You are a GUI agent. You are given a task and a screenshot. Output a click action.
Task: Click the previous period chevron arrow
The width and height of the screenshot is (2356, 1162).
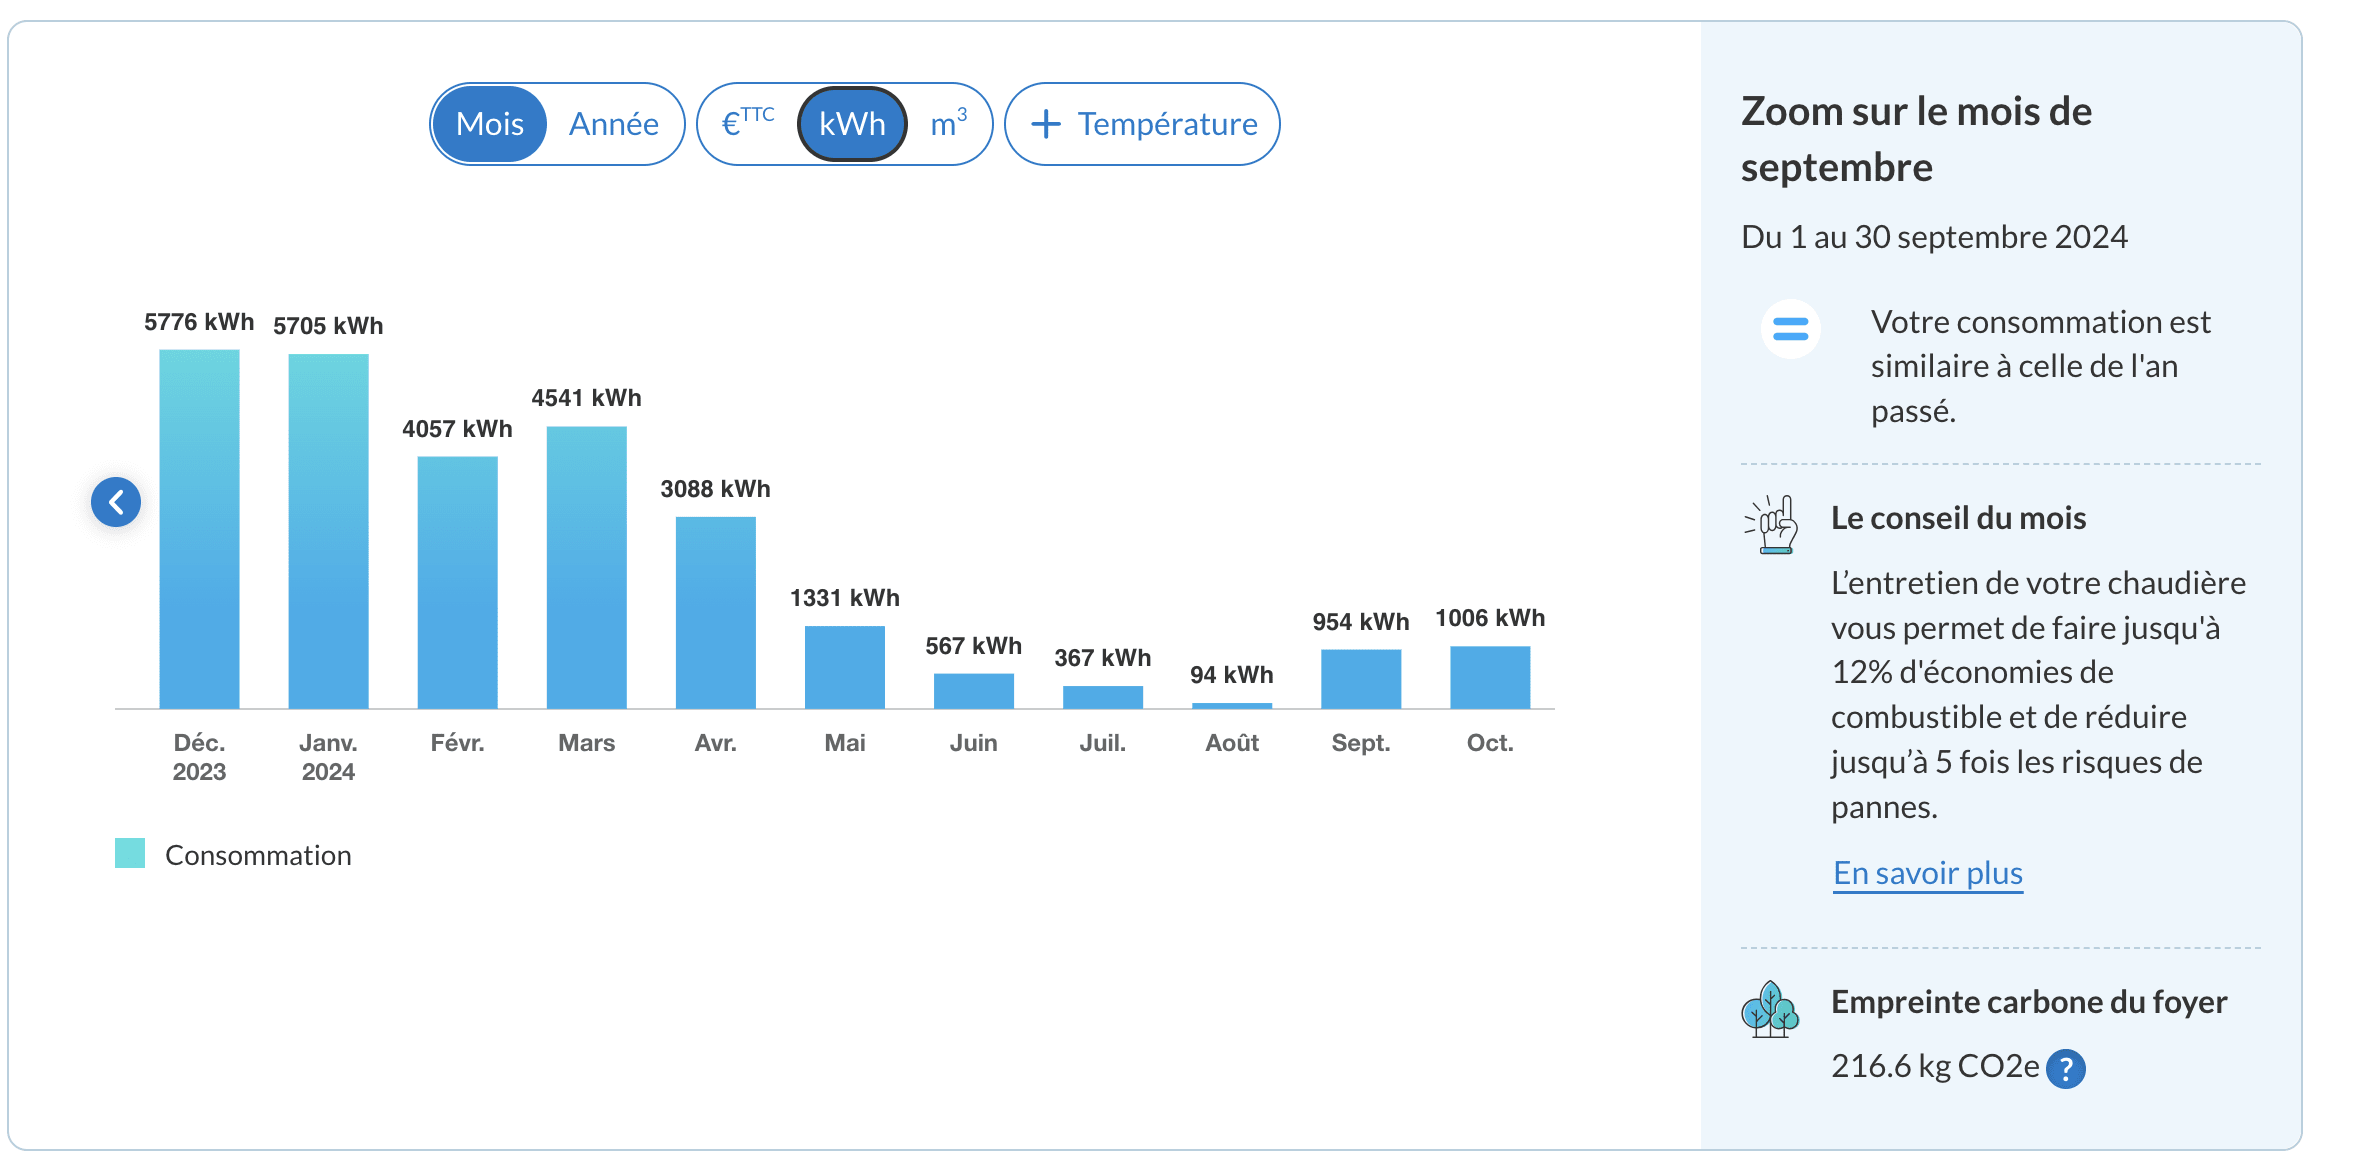click(x=116, y=502)
